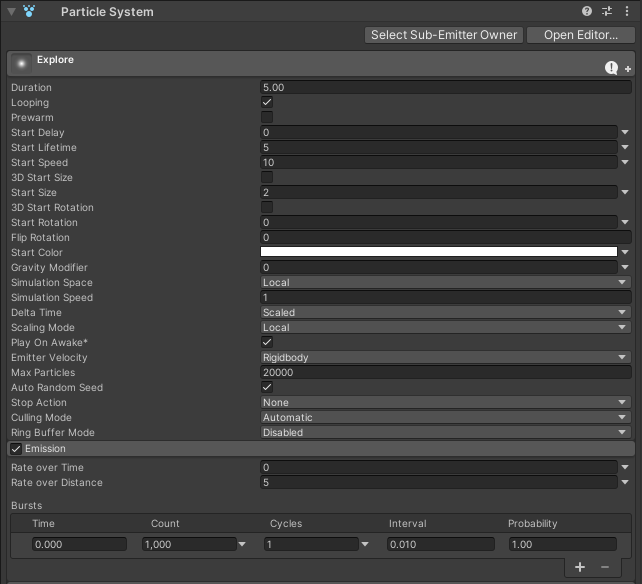This screenshot has width=642, height=584.
Task: Open Rate over Distance mode arrow
Action: point(625,482)
